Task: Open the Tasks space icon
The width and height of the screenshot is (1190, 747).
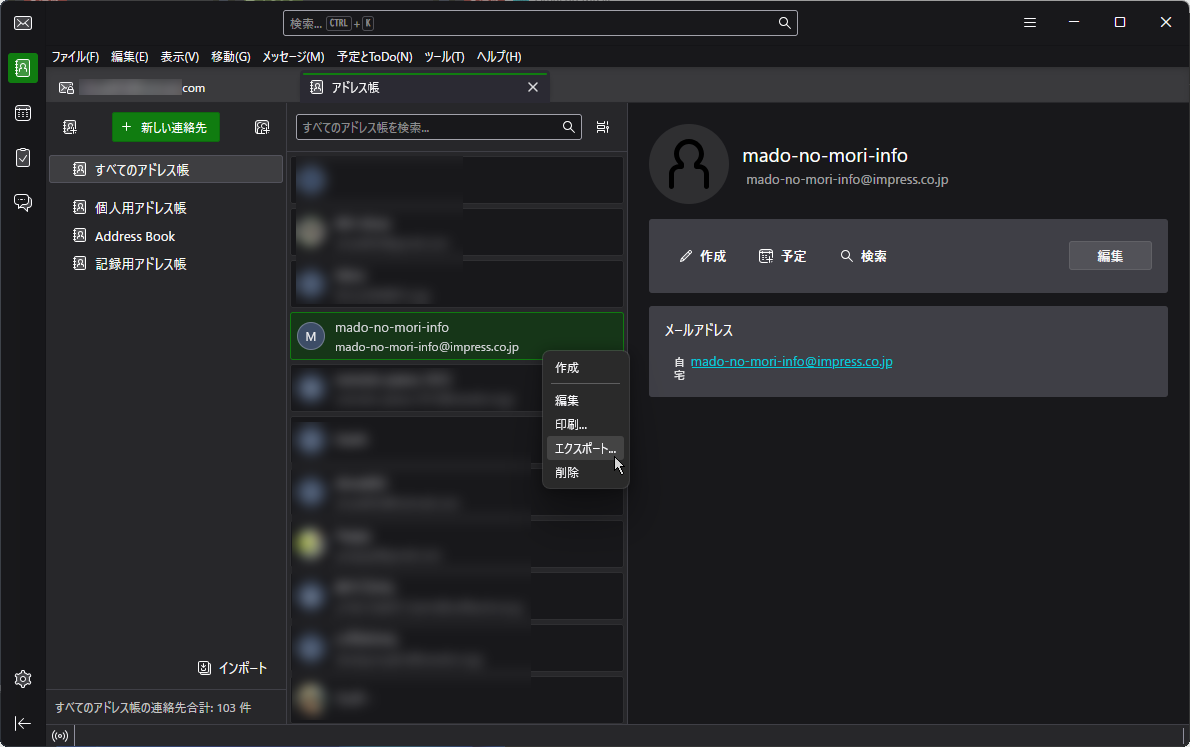Action: [23, 157]
